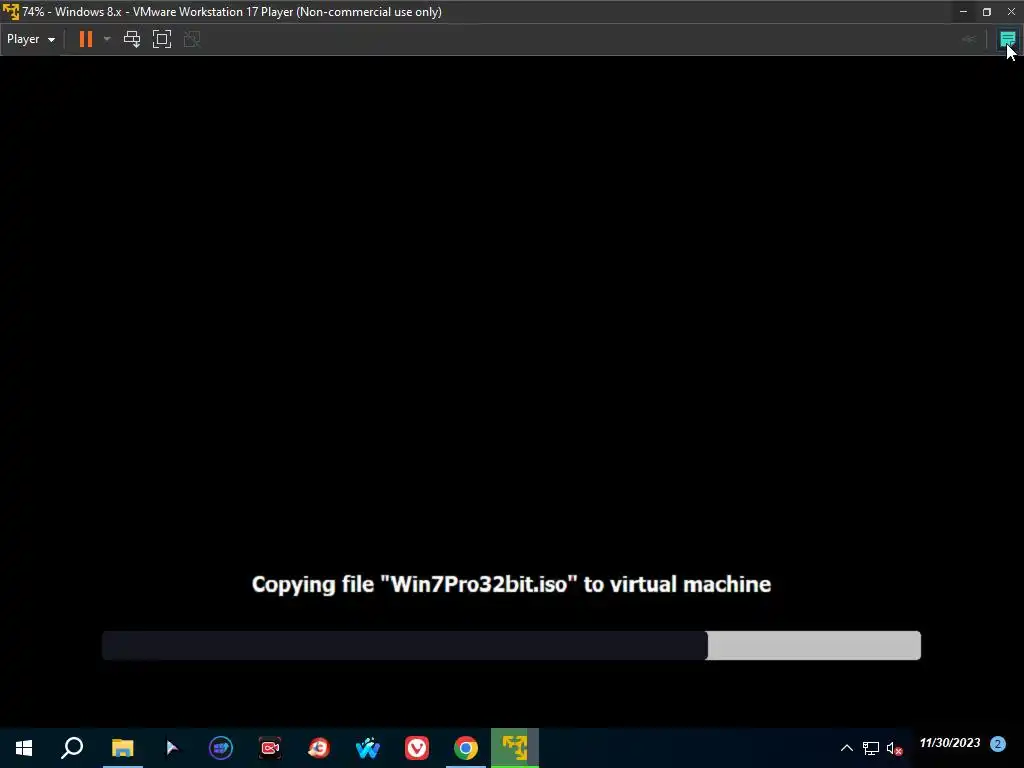Open the red swirl app in taskbar
Screen dimensions: 1024x768
point(319,748)
